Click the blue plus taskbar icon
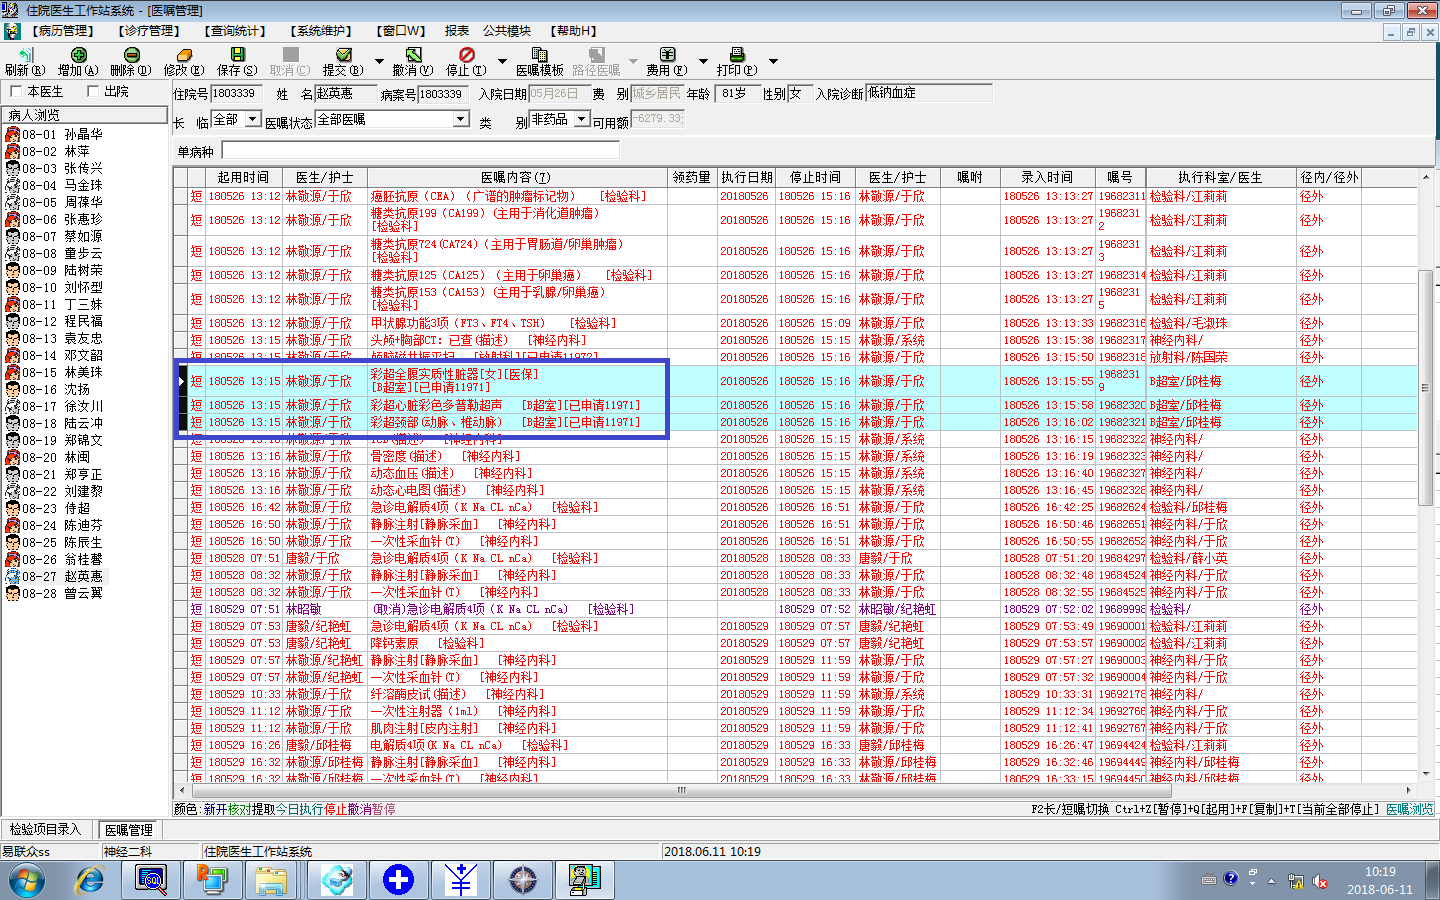The height and width of the screenshot is (900, 1440). click(398, 880)
